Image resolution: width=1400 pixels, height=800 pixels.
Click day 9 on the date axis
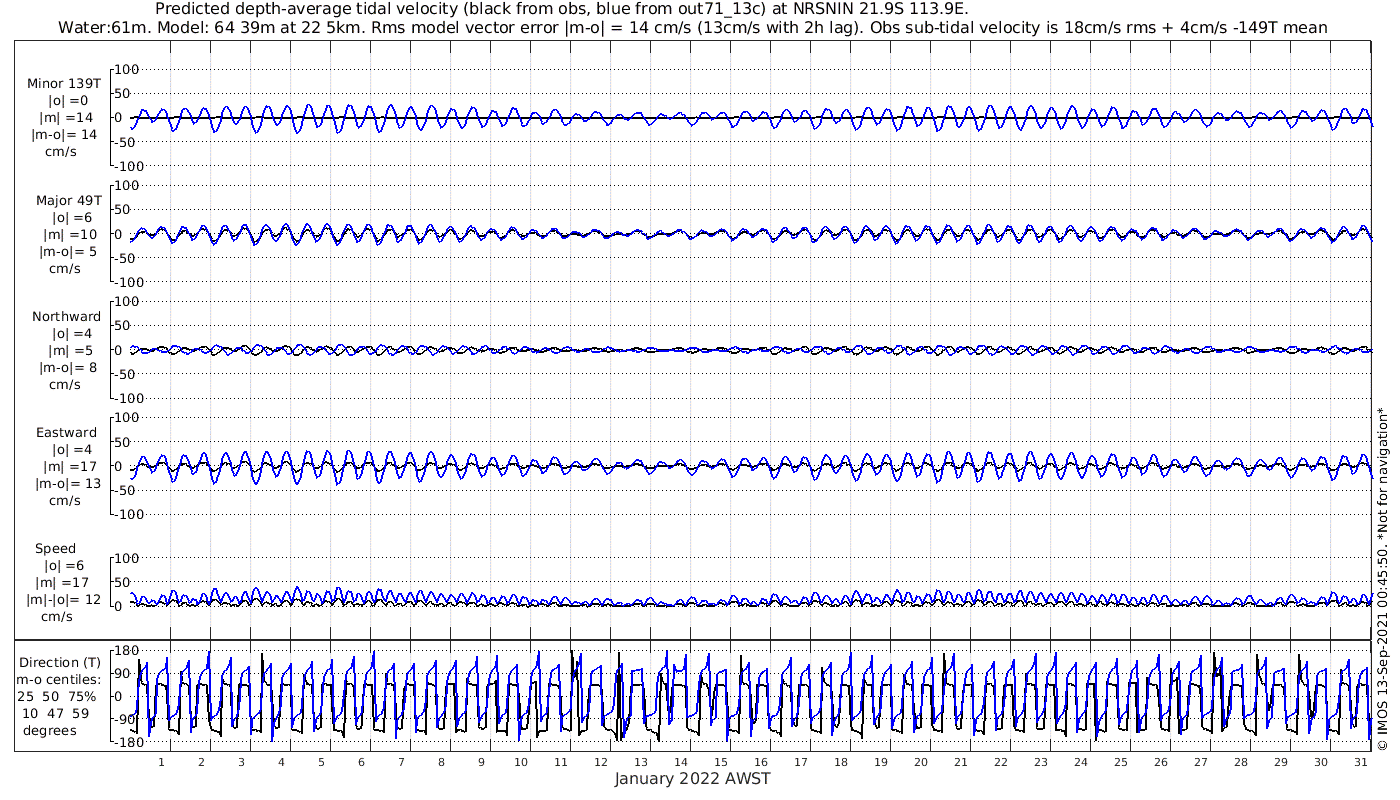pyautogui.click(x=481, y=762)
